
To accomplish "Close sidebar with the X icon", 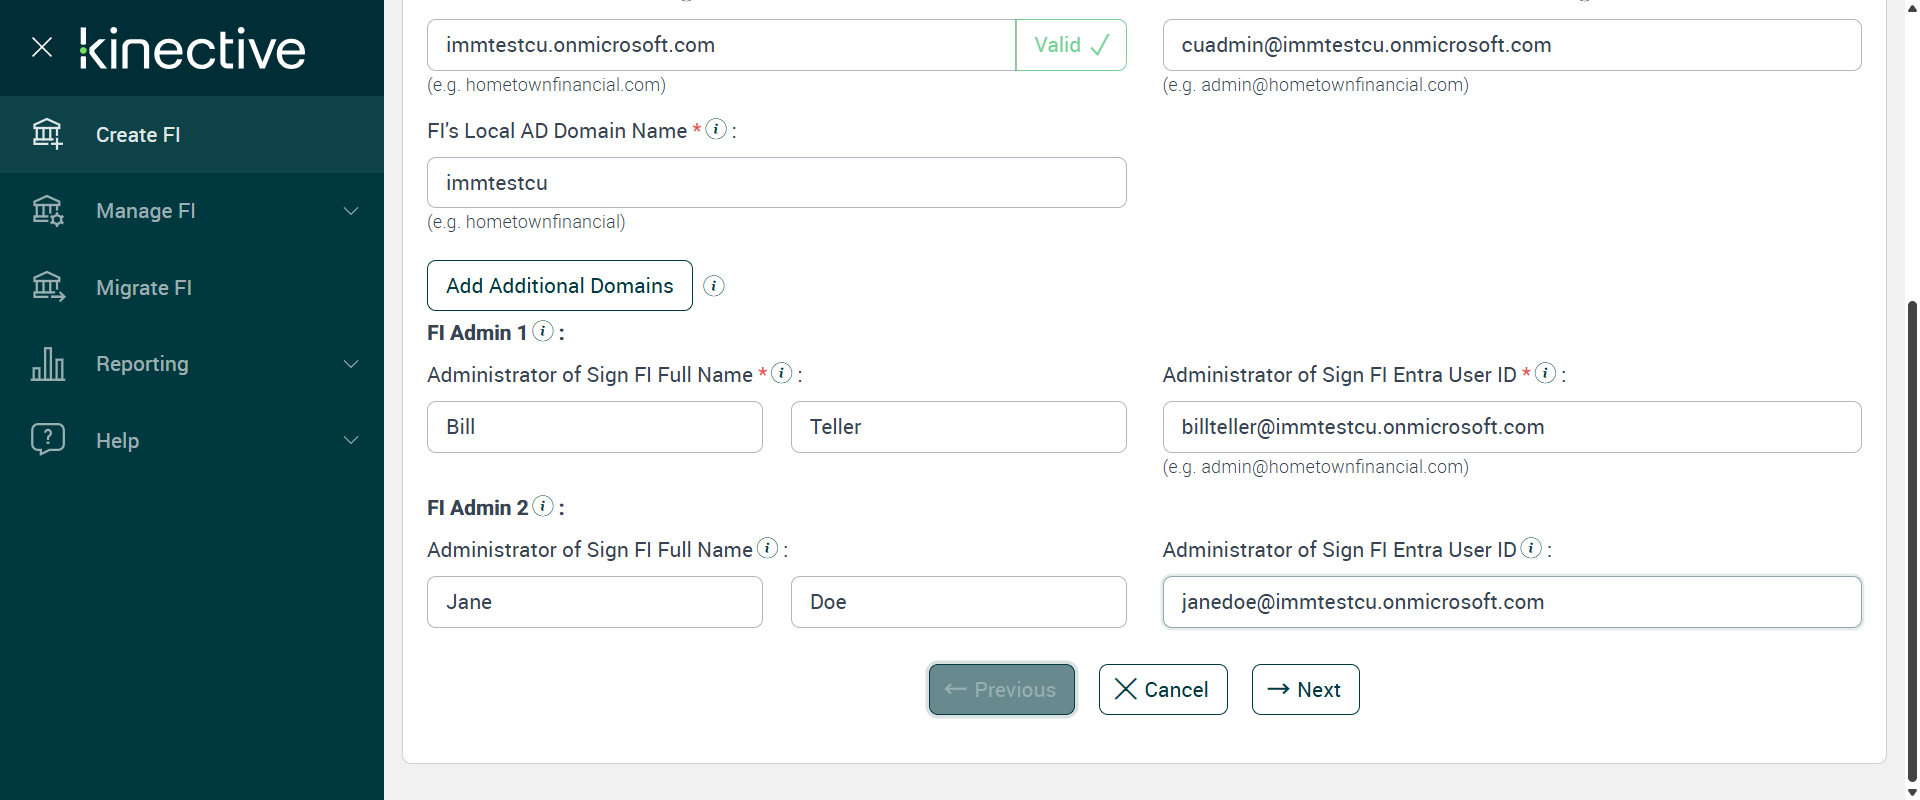I will [x=42, y=47].
